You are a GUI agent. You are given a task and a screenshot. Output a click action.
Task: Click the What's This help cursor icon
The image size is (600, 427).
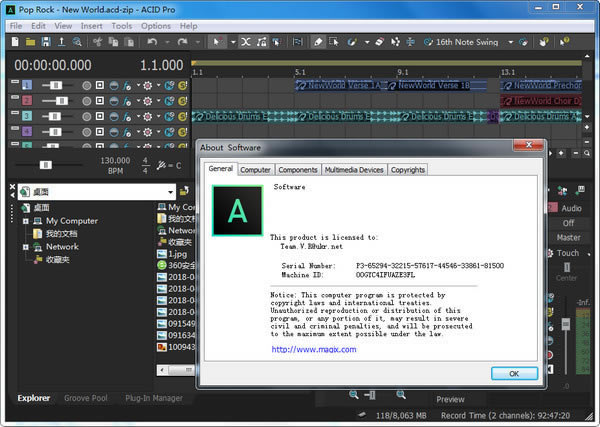pyautogui.click(x=564, y=42)
